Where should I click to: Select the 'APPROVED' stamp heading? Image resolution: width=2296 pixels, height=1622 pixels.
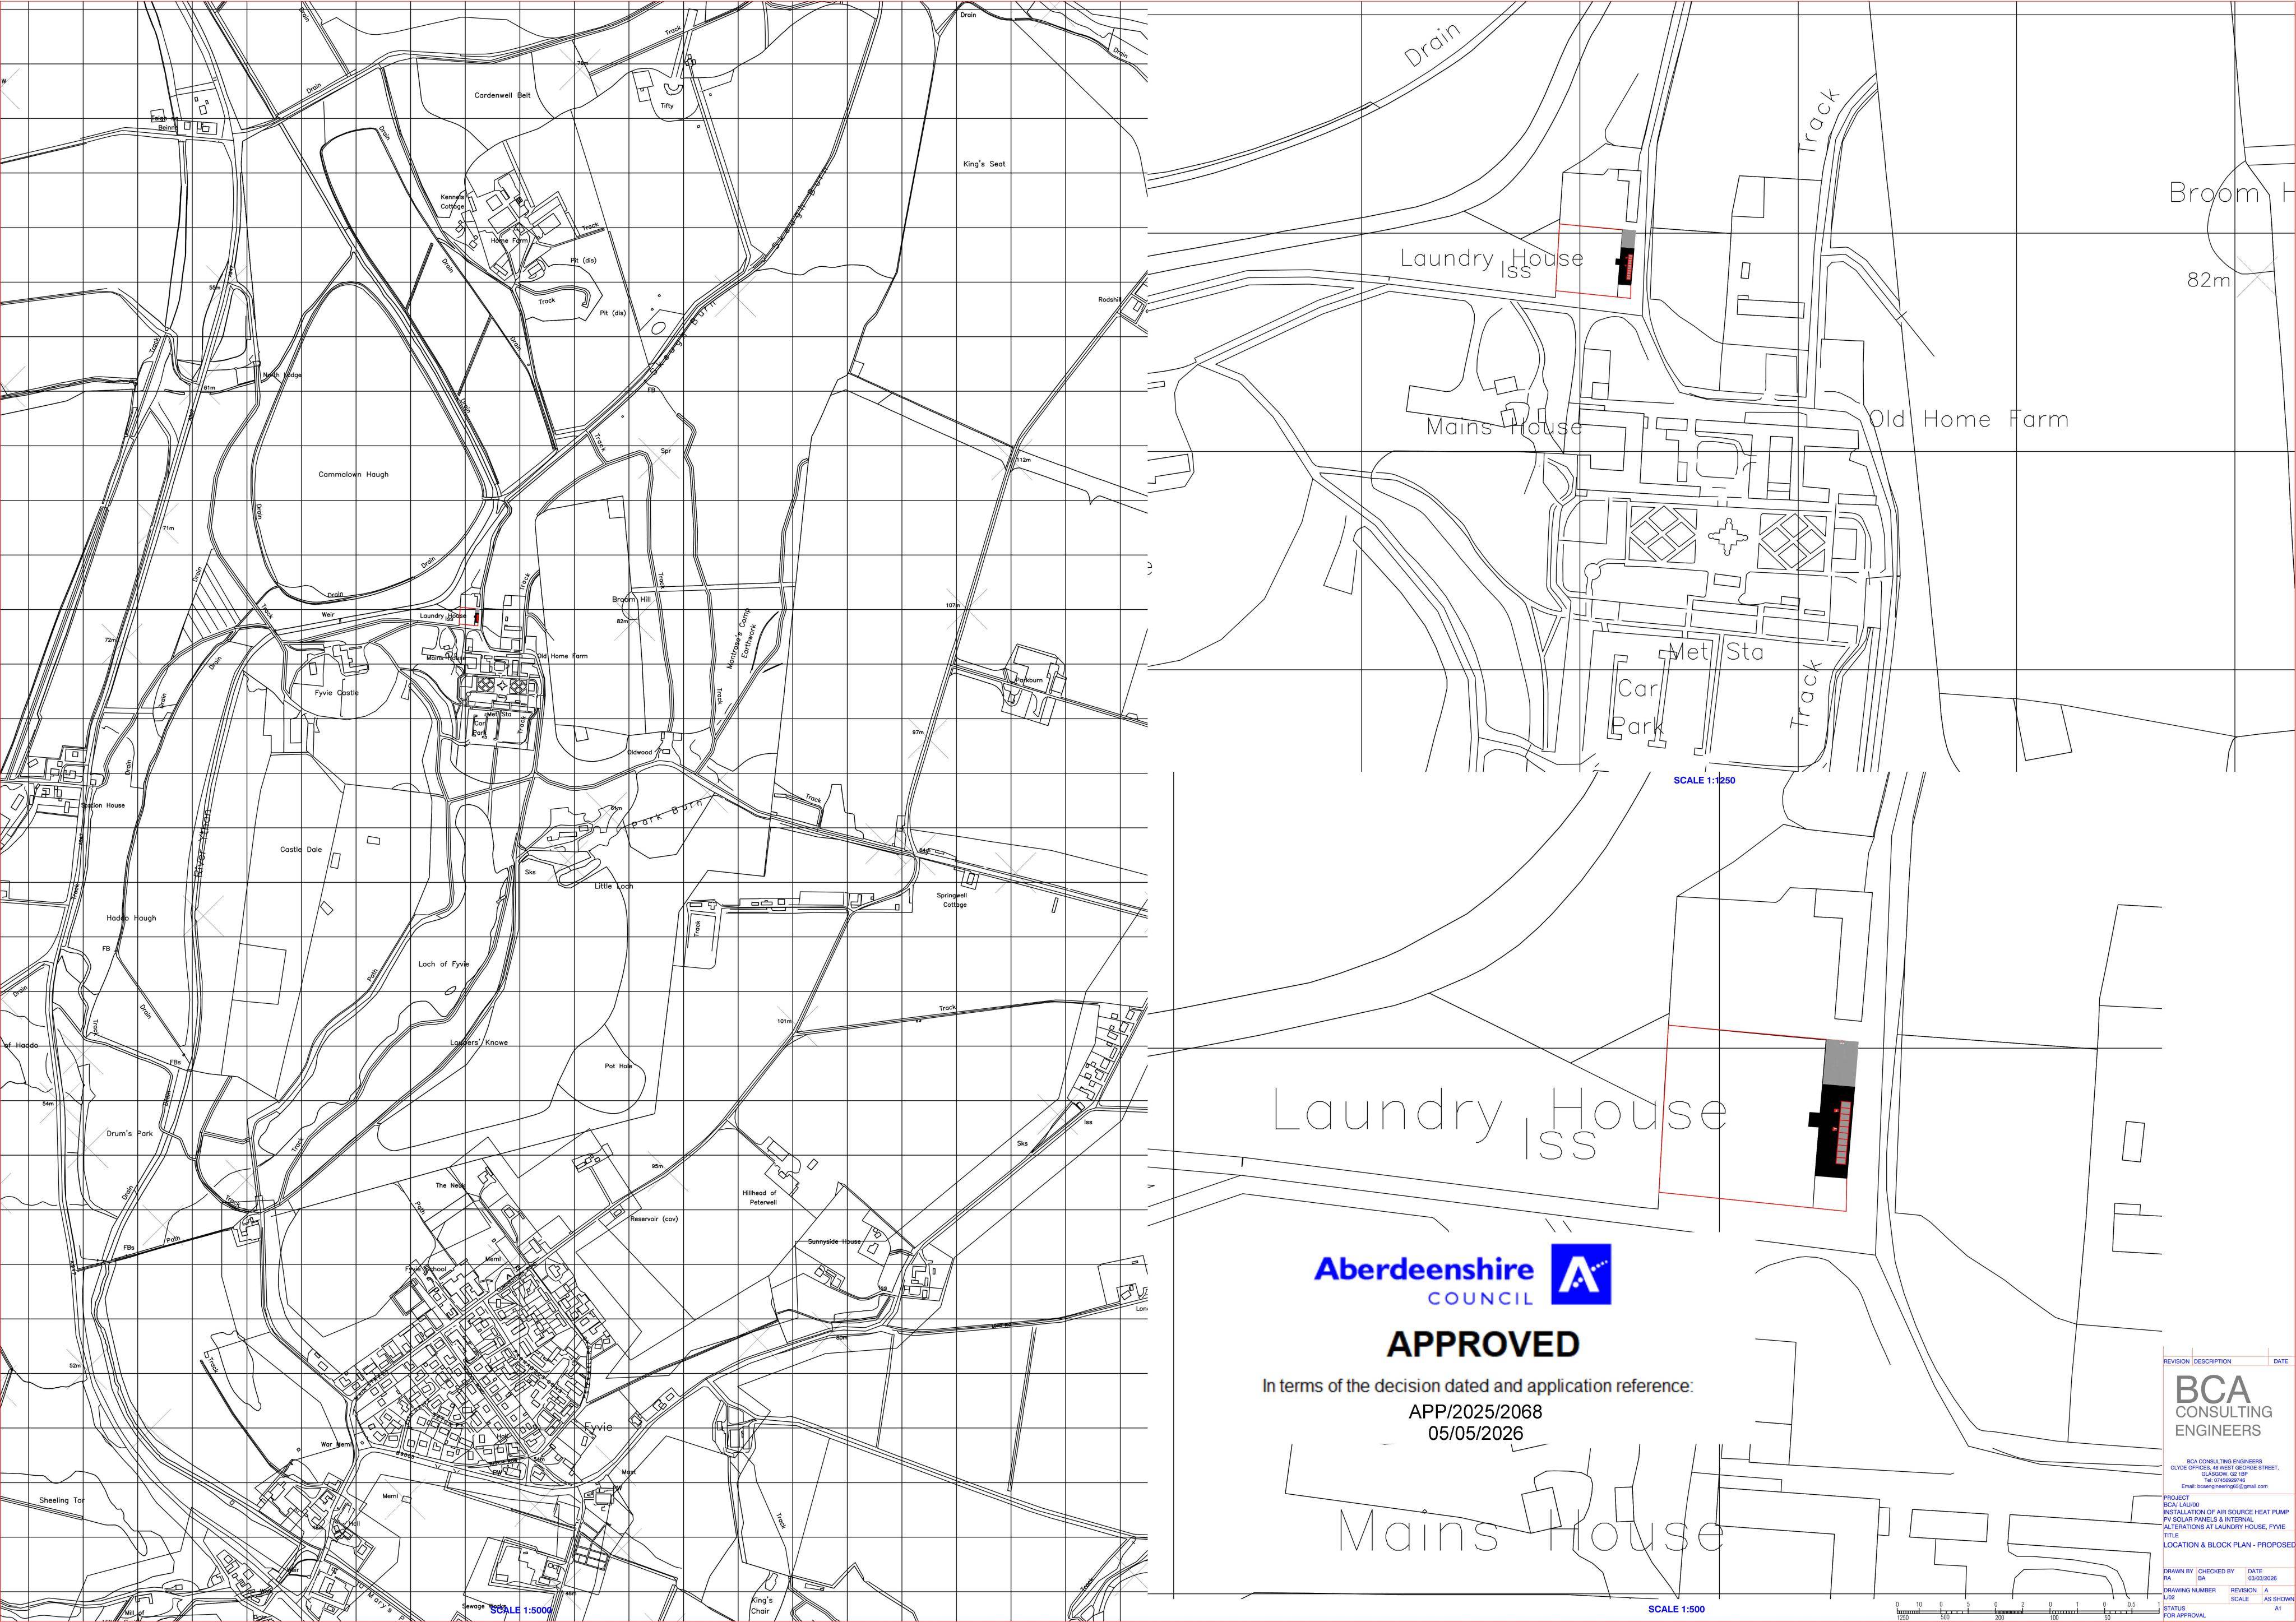coord(1483,1344)
